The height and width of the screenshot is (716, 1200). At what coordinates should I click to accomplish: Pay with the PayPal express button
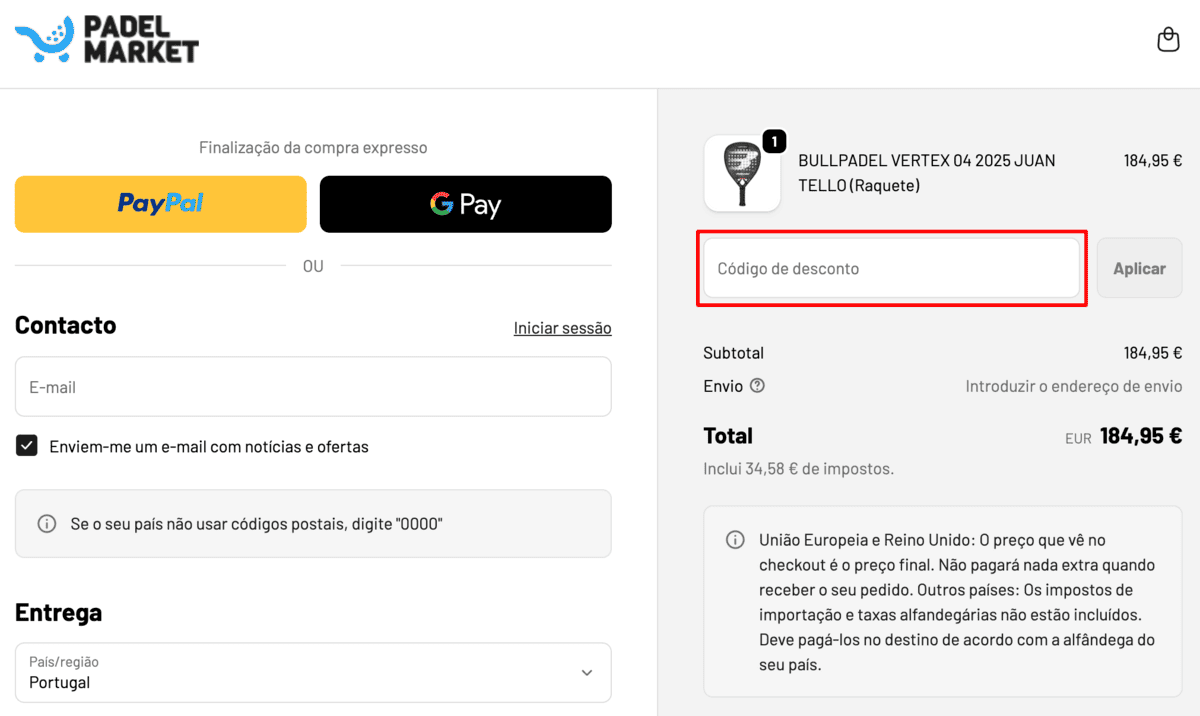click(x=161, y=204)
